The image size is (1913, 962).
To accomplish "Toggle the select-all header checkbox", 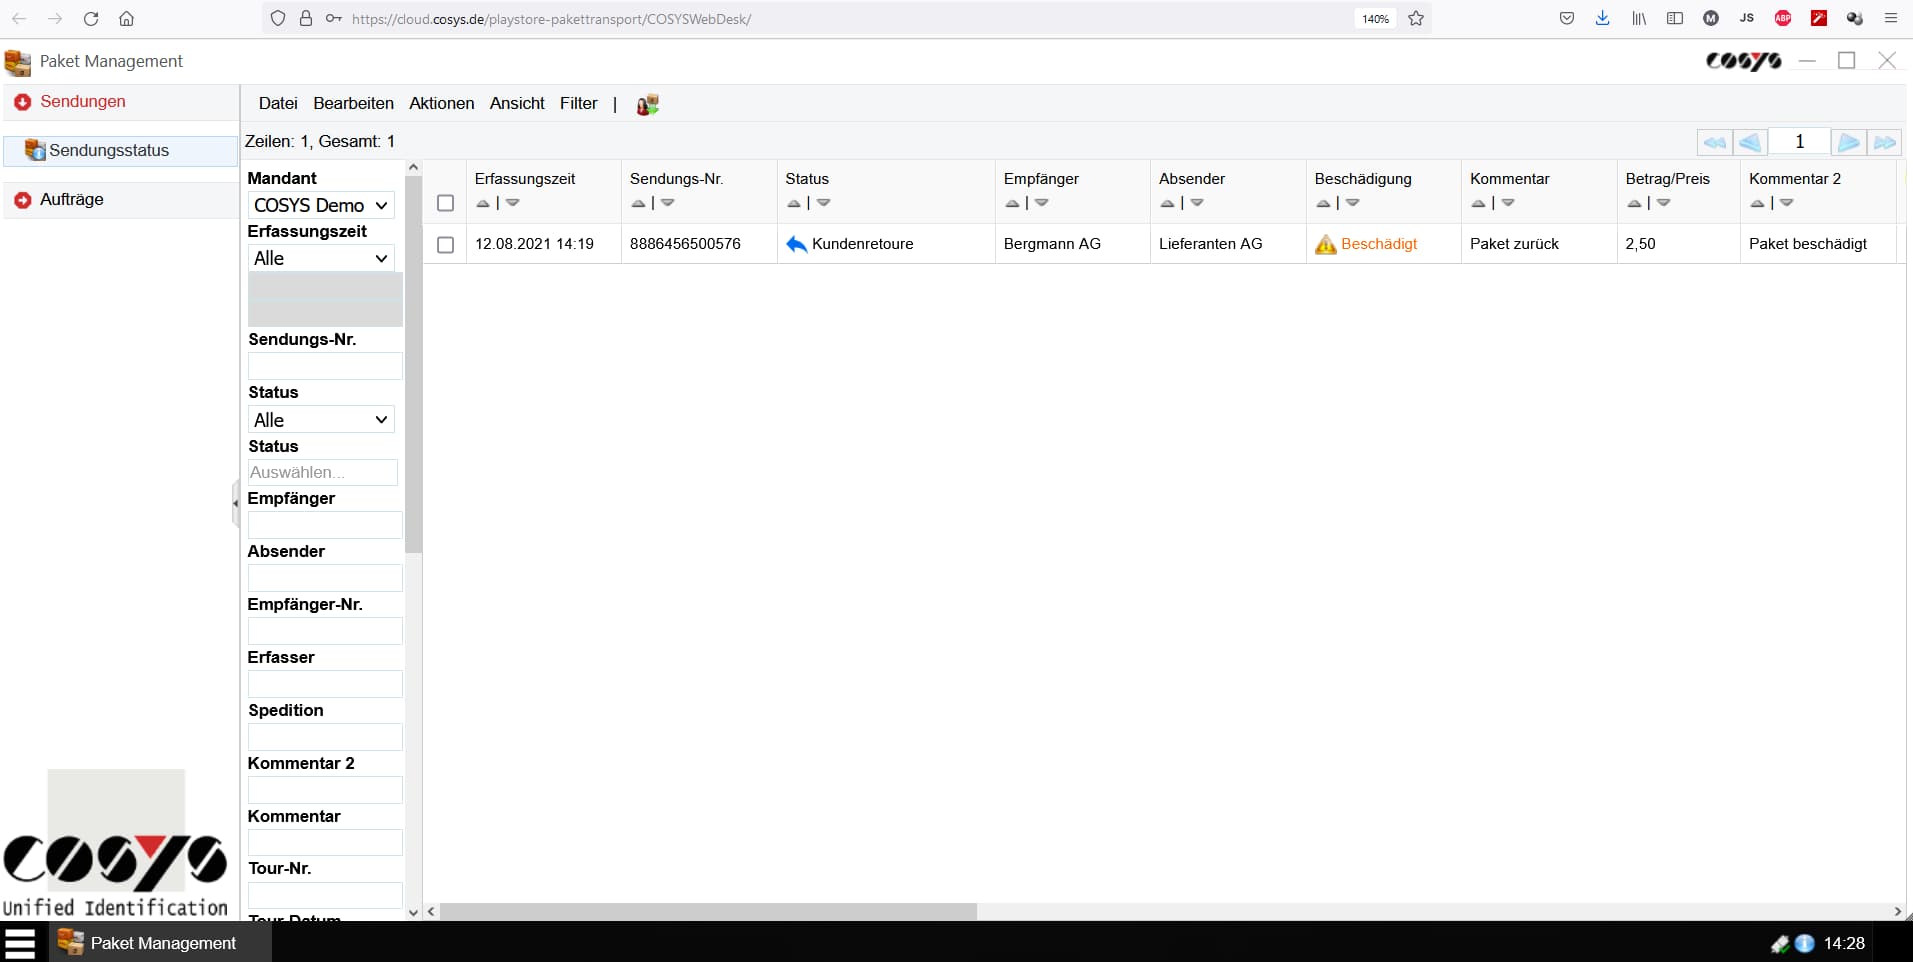I will (446, 203).
